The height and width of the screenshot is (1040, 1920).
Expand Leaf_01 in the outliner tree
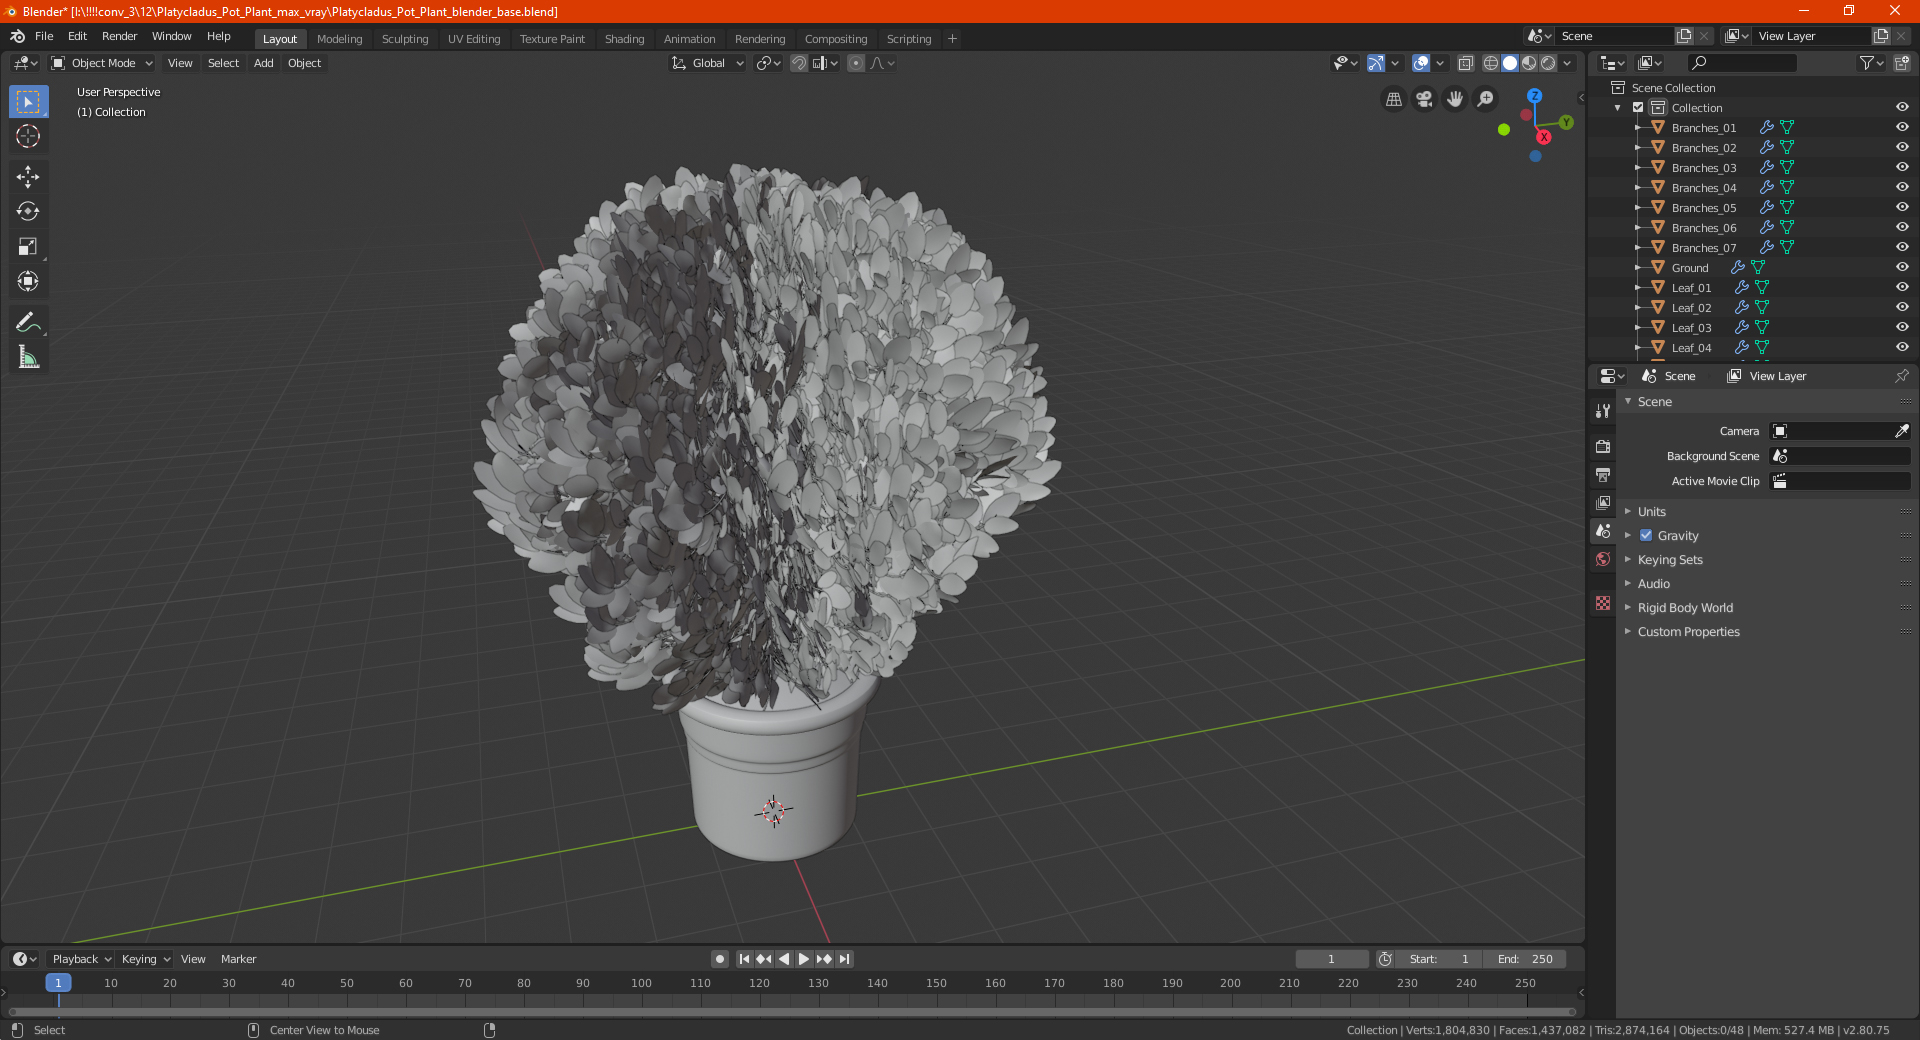click(x=1638, y=288)
